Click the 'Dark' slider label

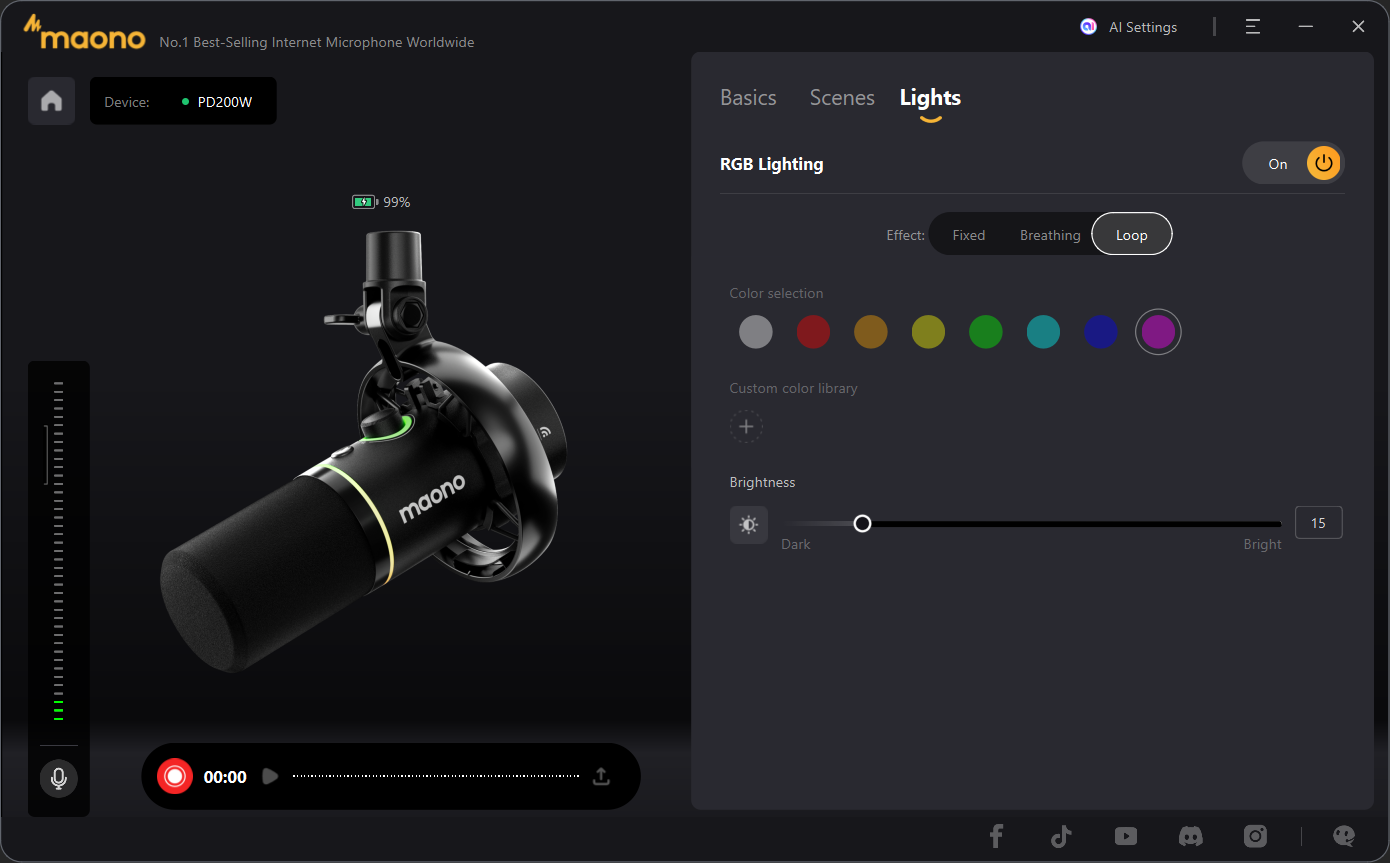tap(796, 544)
